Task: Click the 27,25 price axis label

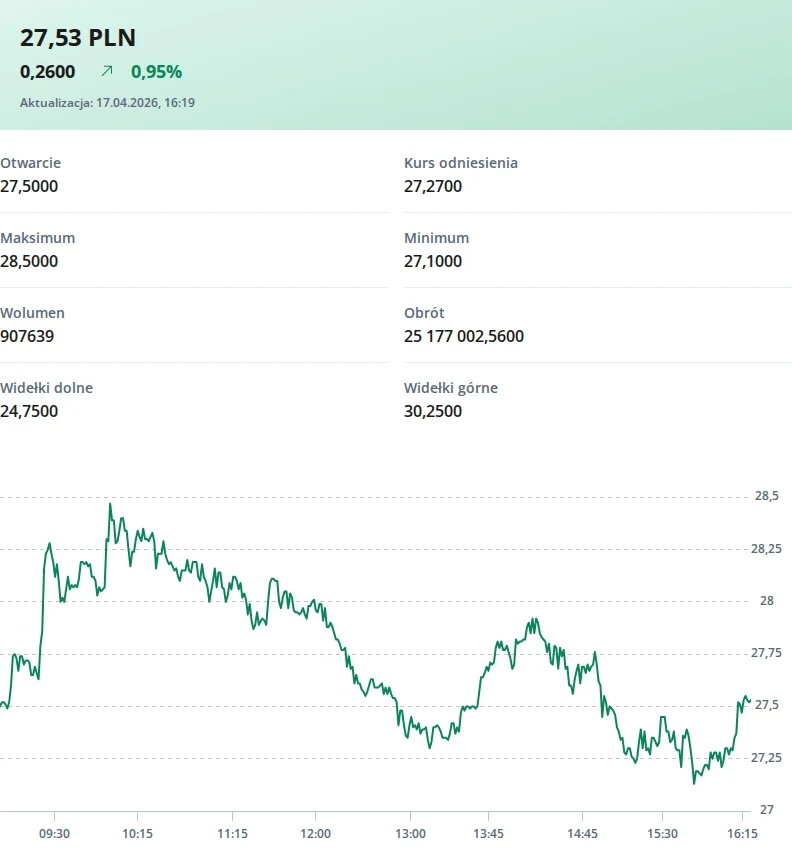Action: [x=766, y=758]
